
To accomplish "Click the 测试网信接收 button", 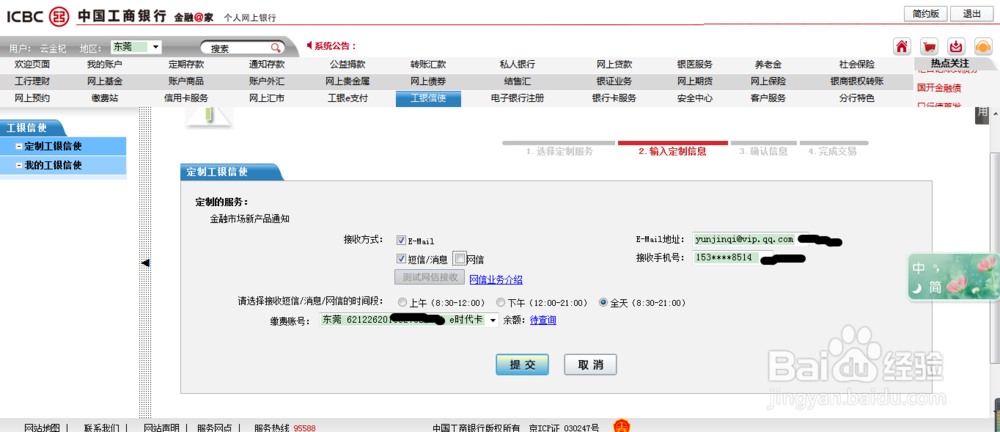I will [430, 278].
